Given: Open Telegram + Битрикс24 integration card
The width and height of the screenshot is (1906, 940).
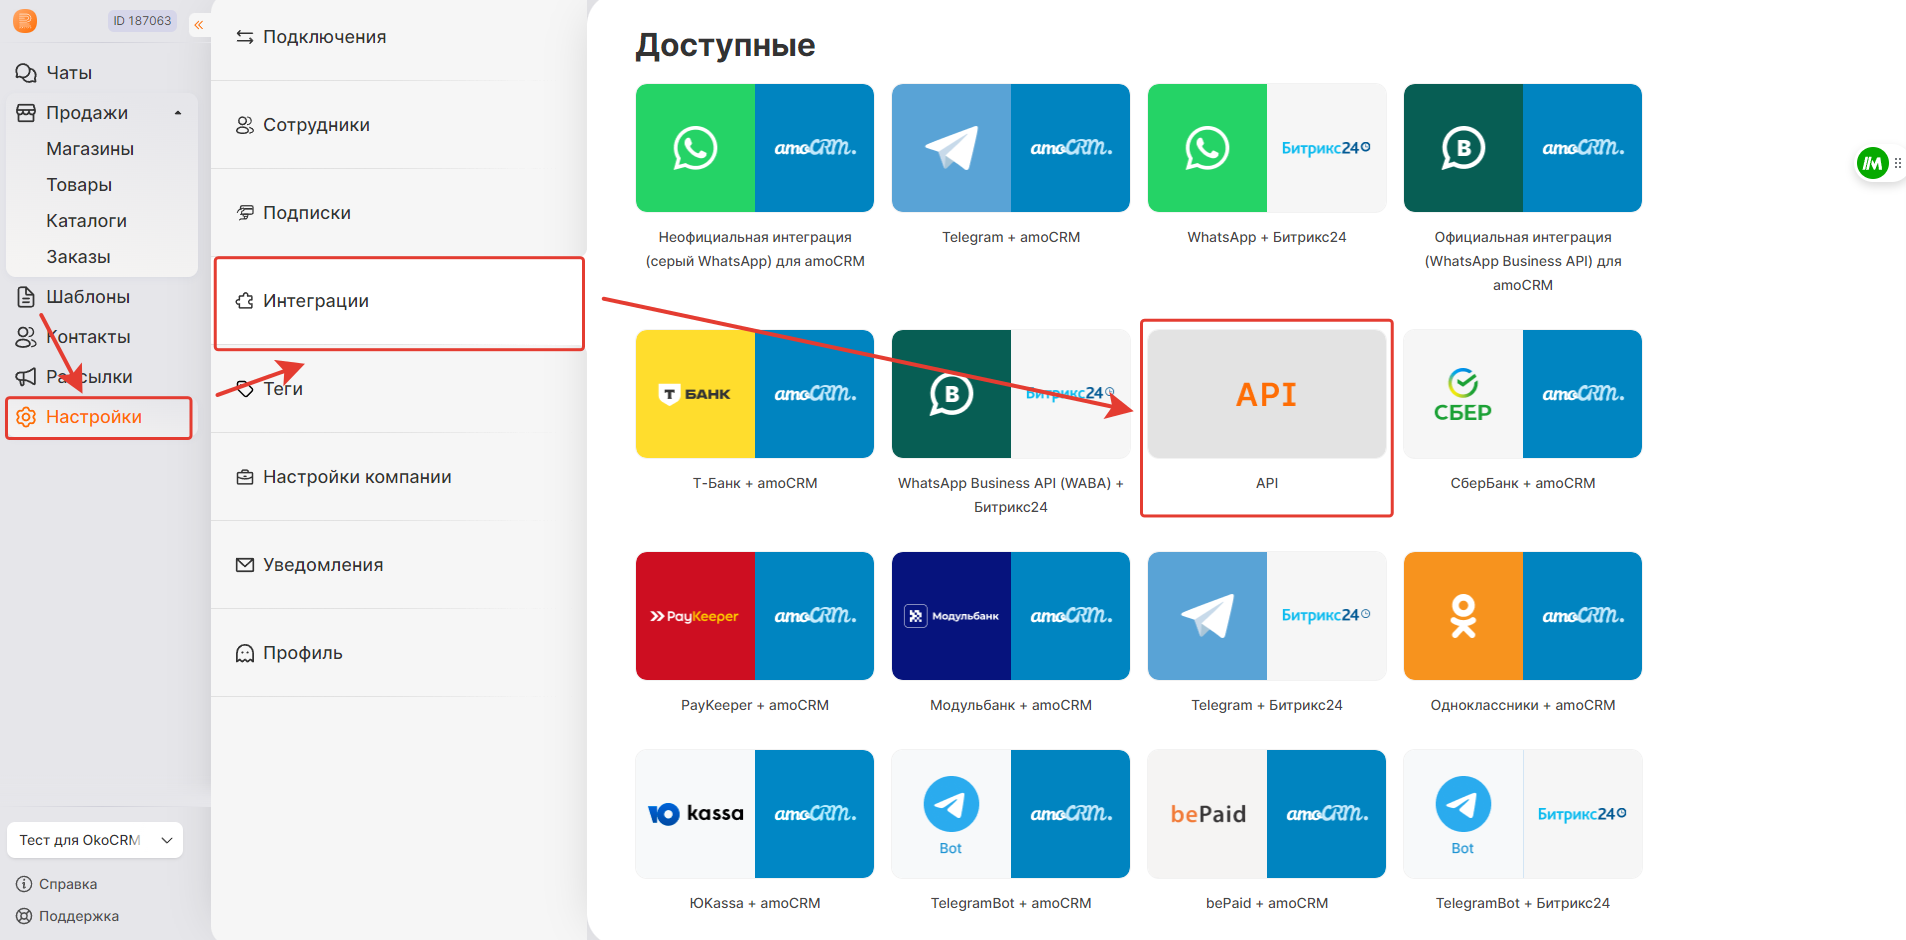Looking at the screenshot, I should pos(1267,616).
